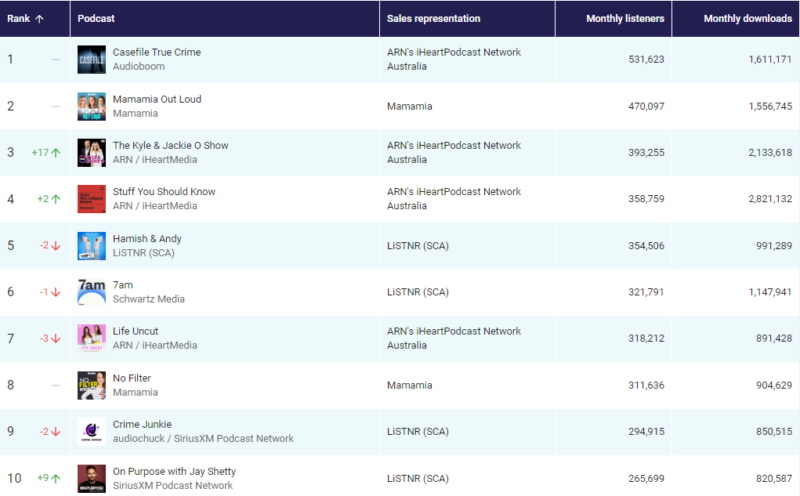
Task: Select the Life Uncut pink cover art
Action: pos(91,339)
